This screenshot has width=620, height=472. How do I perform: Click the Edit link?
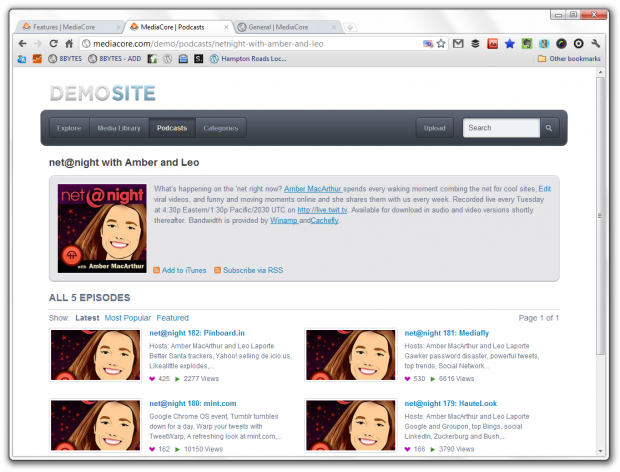[x=544, y=189]
